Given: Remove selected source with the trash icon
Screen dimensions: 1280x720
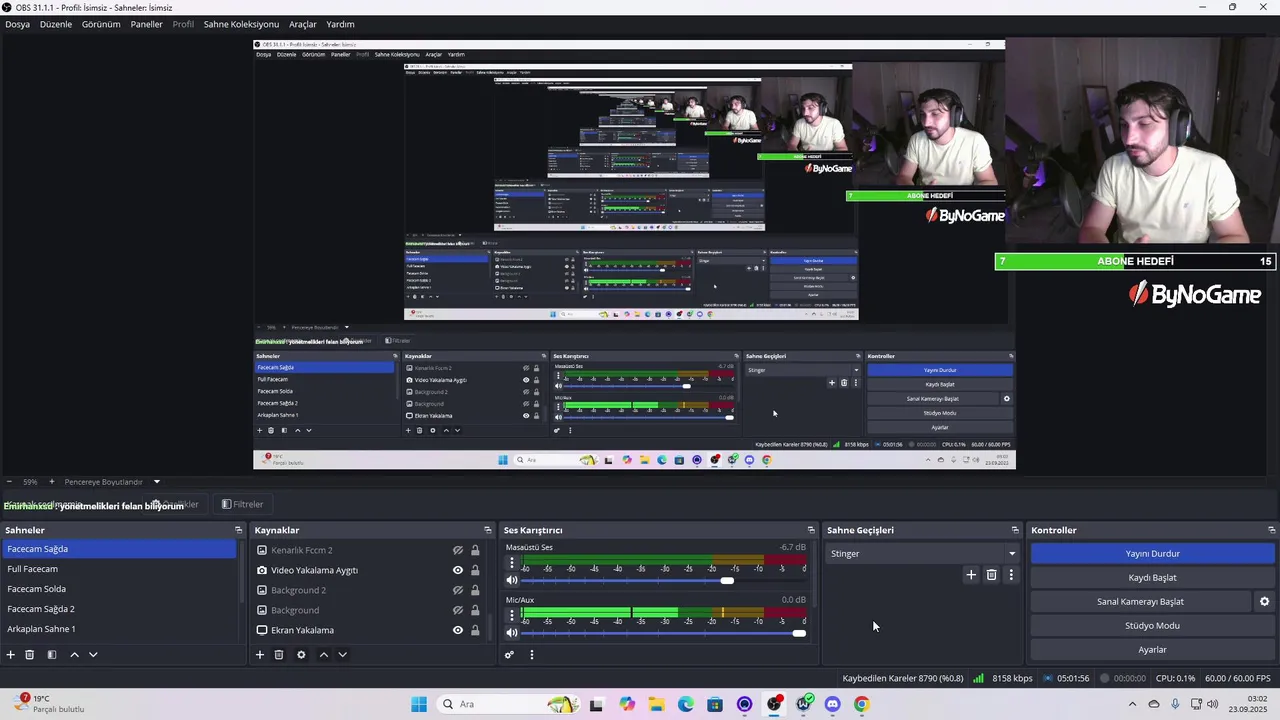Looking at the screenshot, I should tap(279, 655).
